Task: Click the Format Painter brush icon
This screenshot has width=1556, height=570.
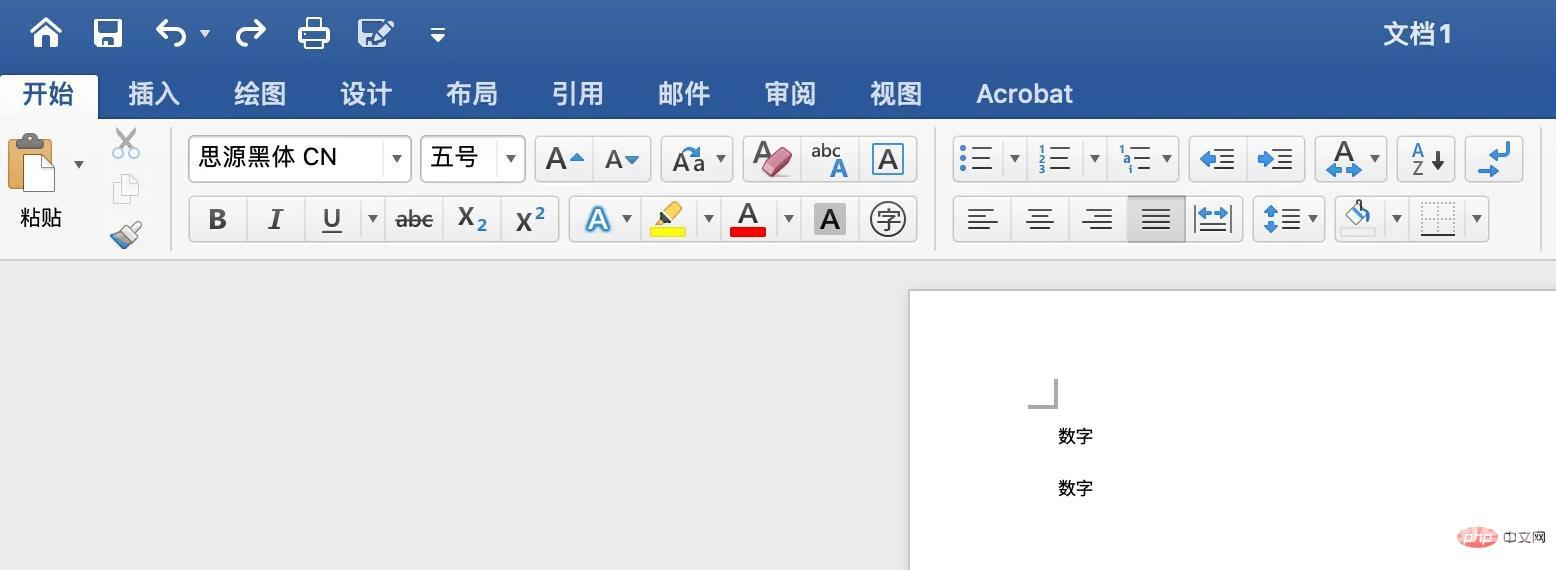Action: [126, 235]
